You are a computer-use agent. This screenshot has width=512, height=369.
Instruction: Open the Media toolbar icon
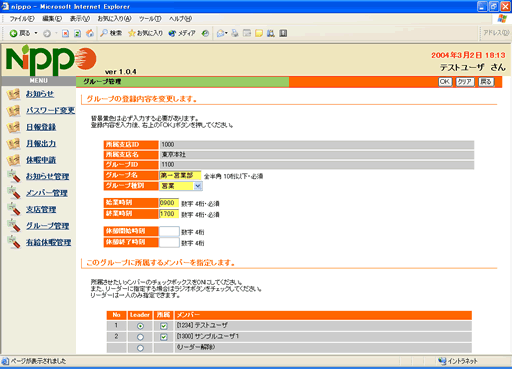coord(172,33)
